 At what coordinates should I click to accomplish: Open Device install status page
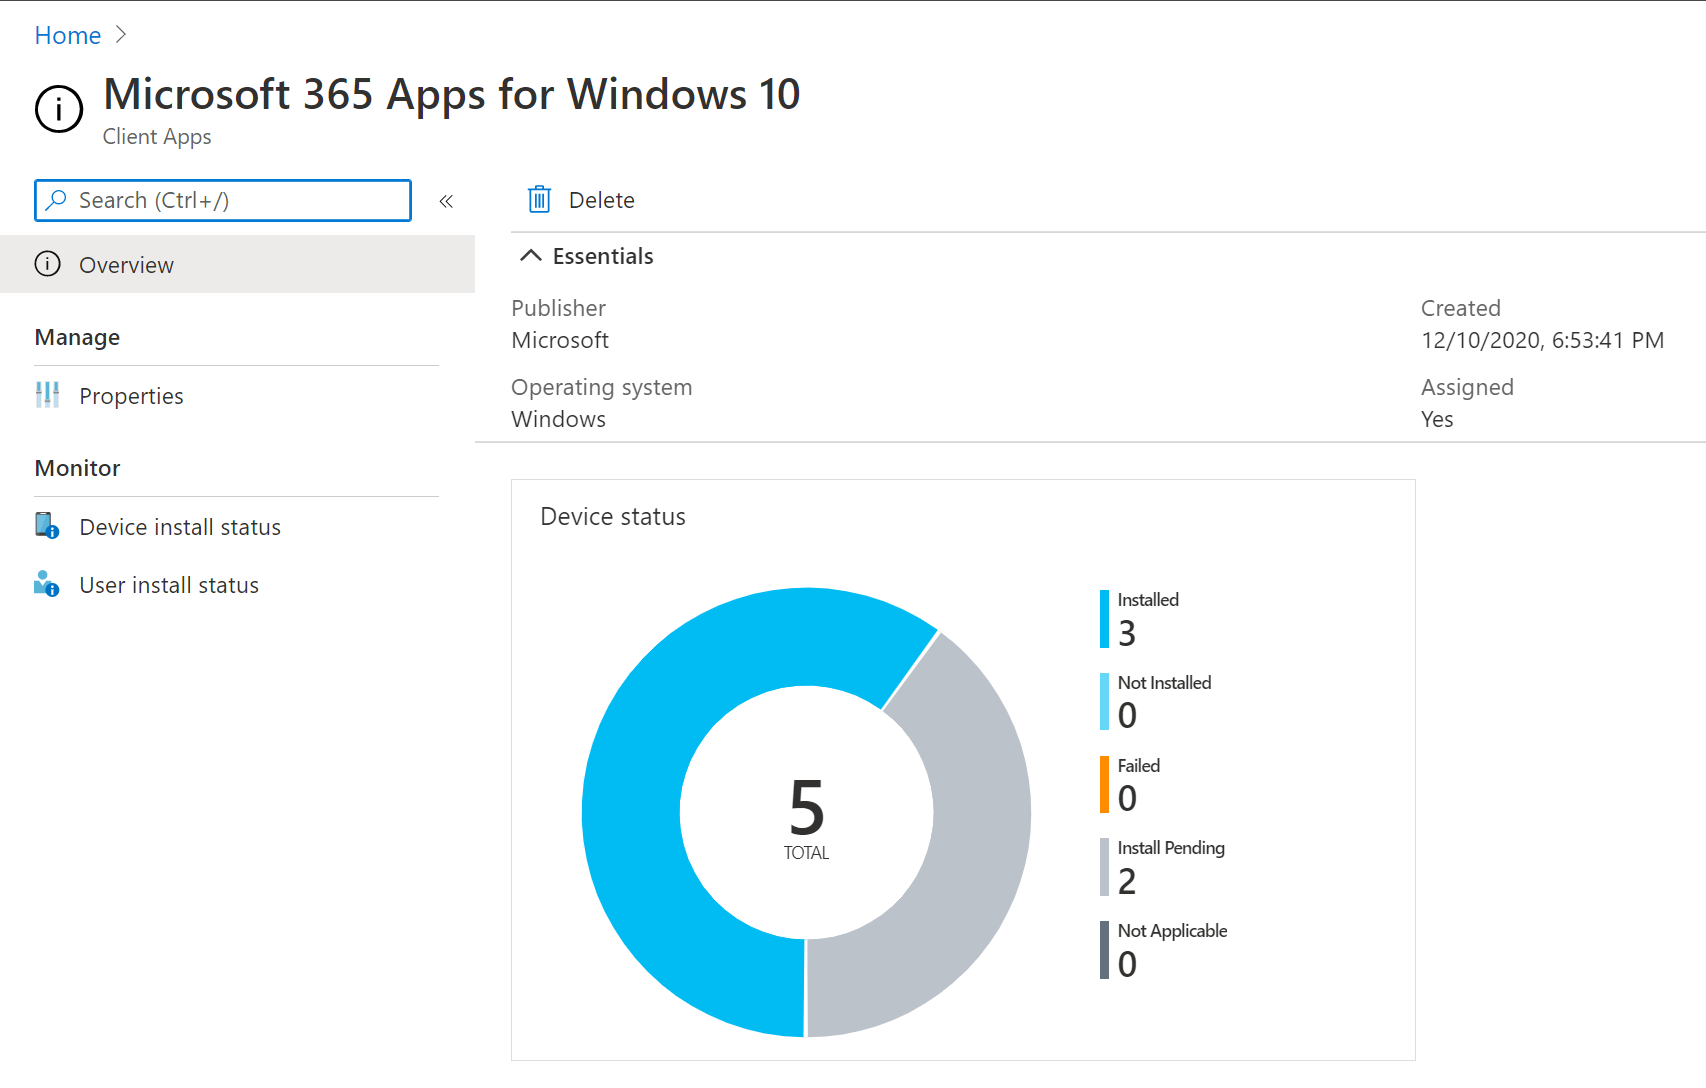tap(237, 526)
